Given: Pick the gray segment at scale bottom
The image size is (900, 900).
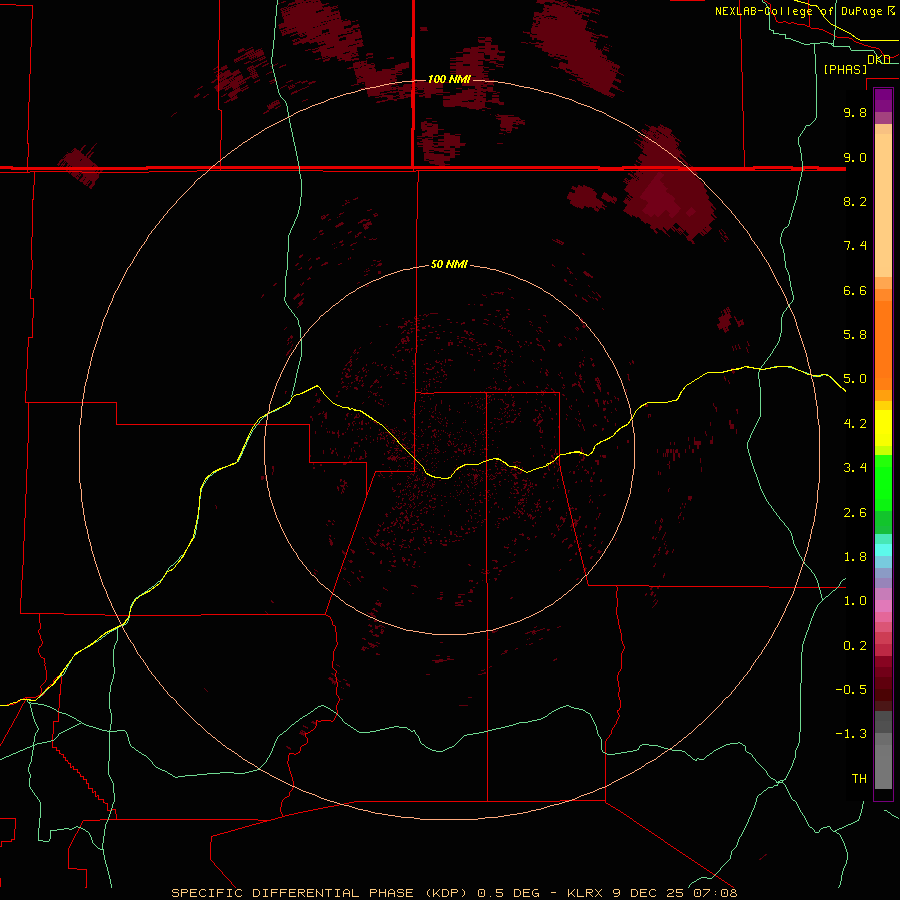Looking at the screenshot, I should tap(883, 766).
